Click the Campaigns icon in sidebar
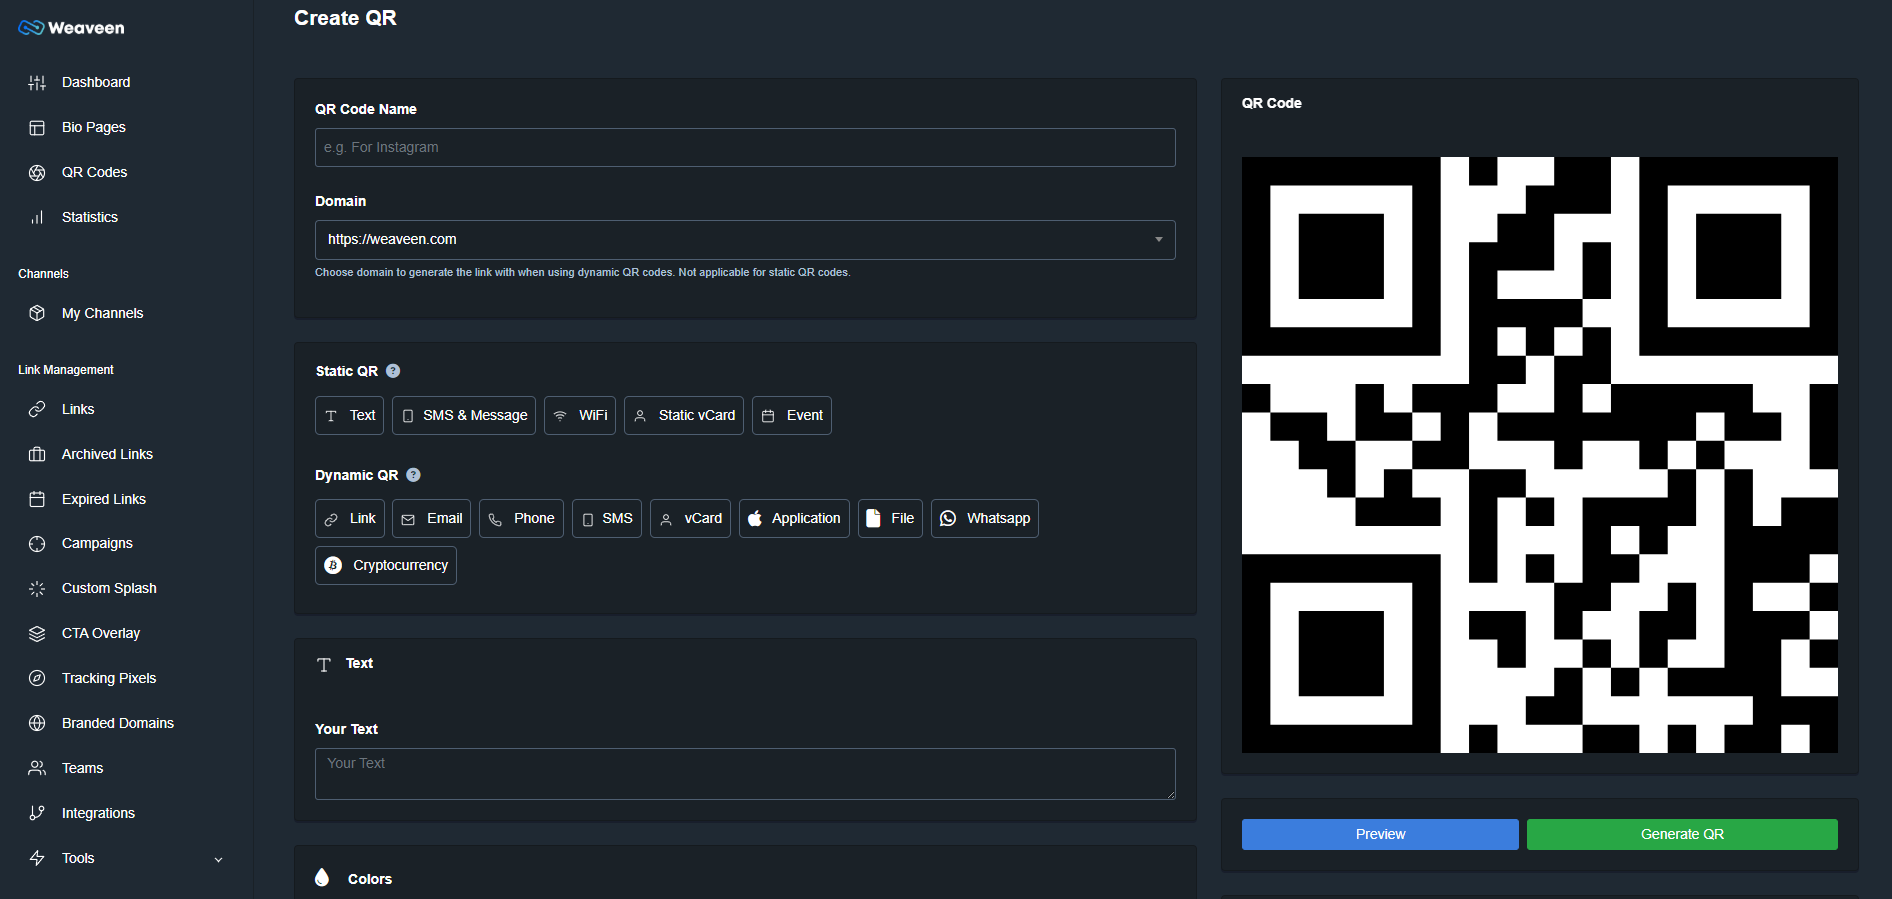The height and width of the screenshot is (899, 1892). (37, 544)
